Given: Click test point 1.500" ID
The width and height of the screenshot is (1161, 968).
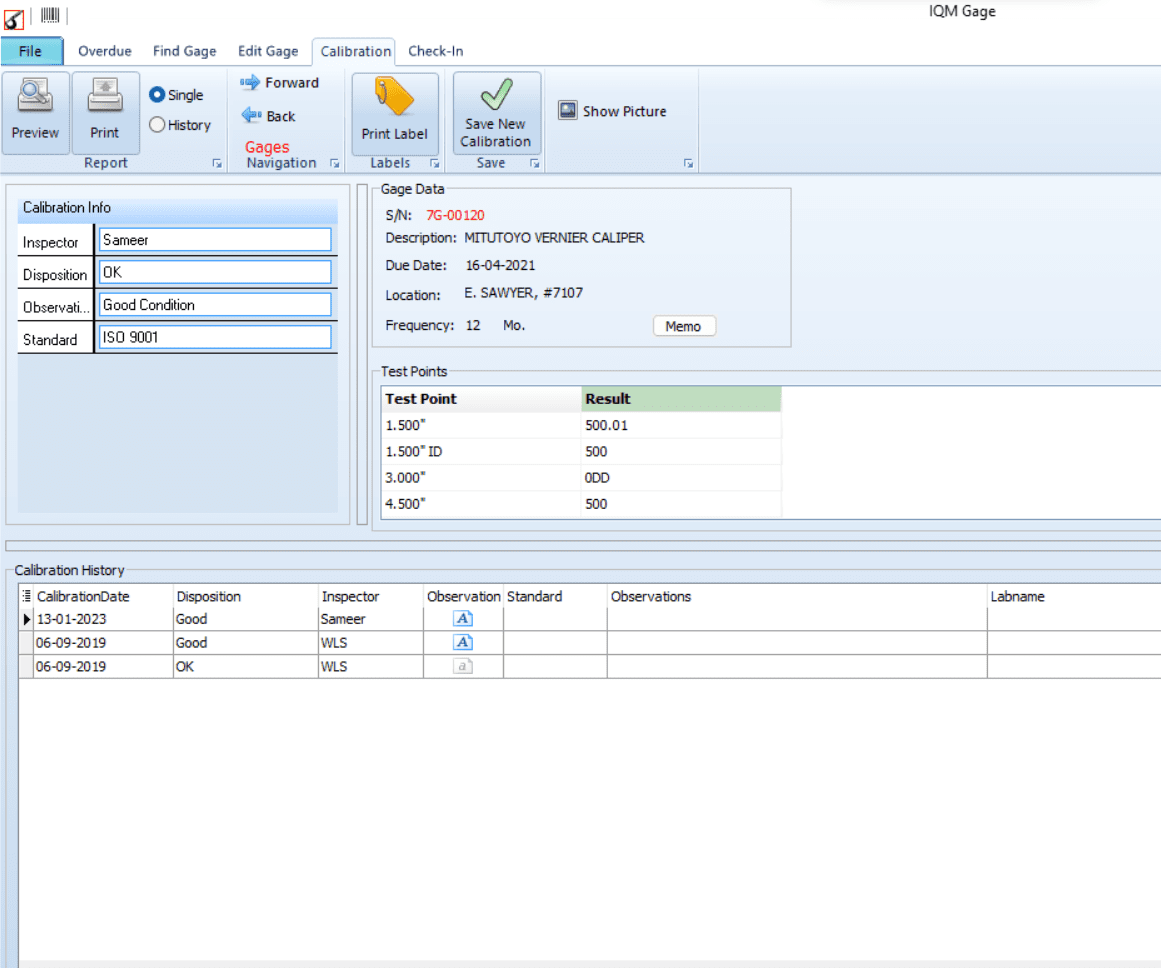Looking at the screenshot, I should pos(481,451).
